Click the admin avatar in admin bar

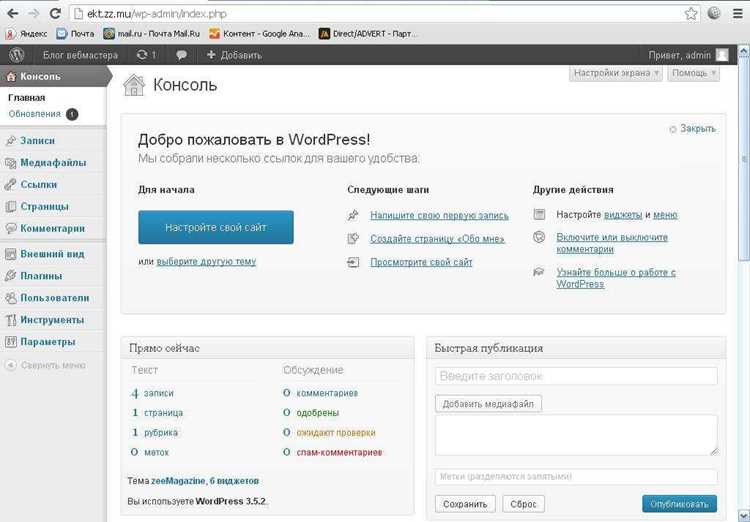coord(722,55)
